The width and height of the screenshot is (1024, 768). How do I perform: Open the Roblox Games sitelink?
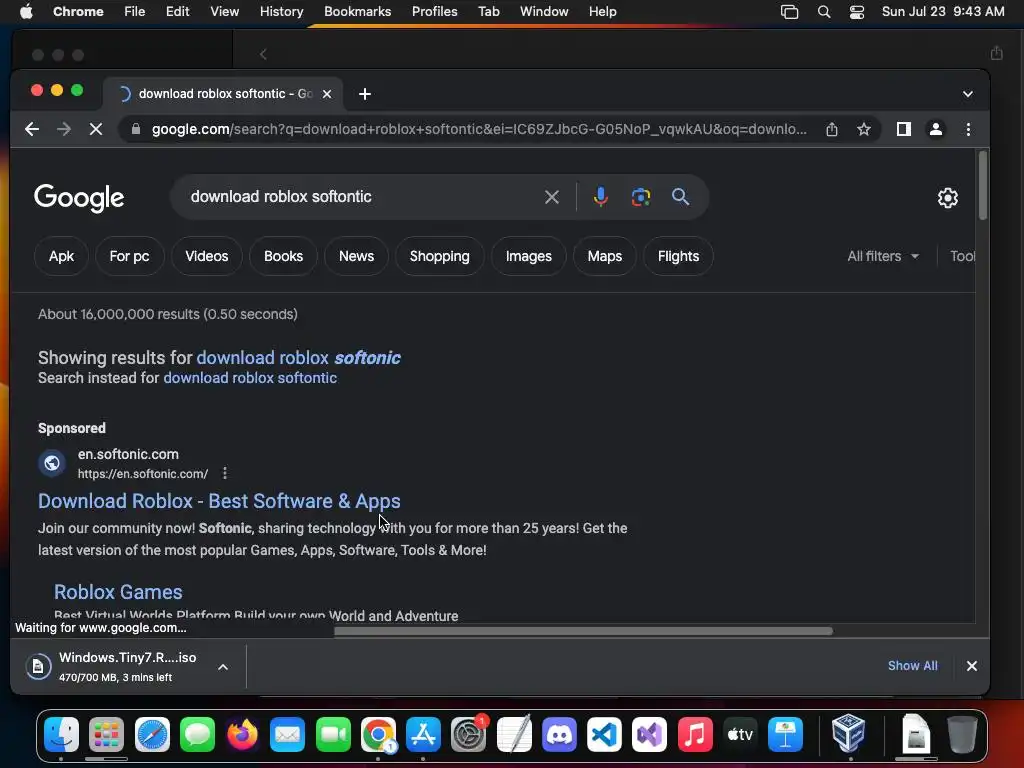[x=118, y=592]
